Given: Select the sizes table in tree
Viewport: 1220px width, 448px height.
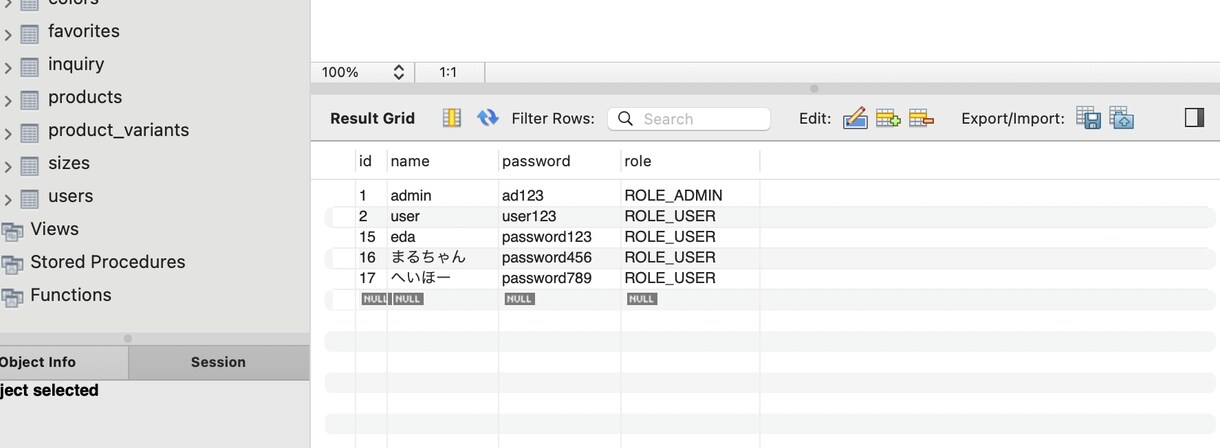Looking at the screenshot, I should (69, 163).
